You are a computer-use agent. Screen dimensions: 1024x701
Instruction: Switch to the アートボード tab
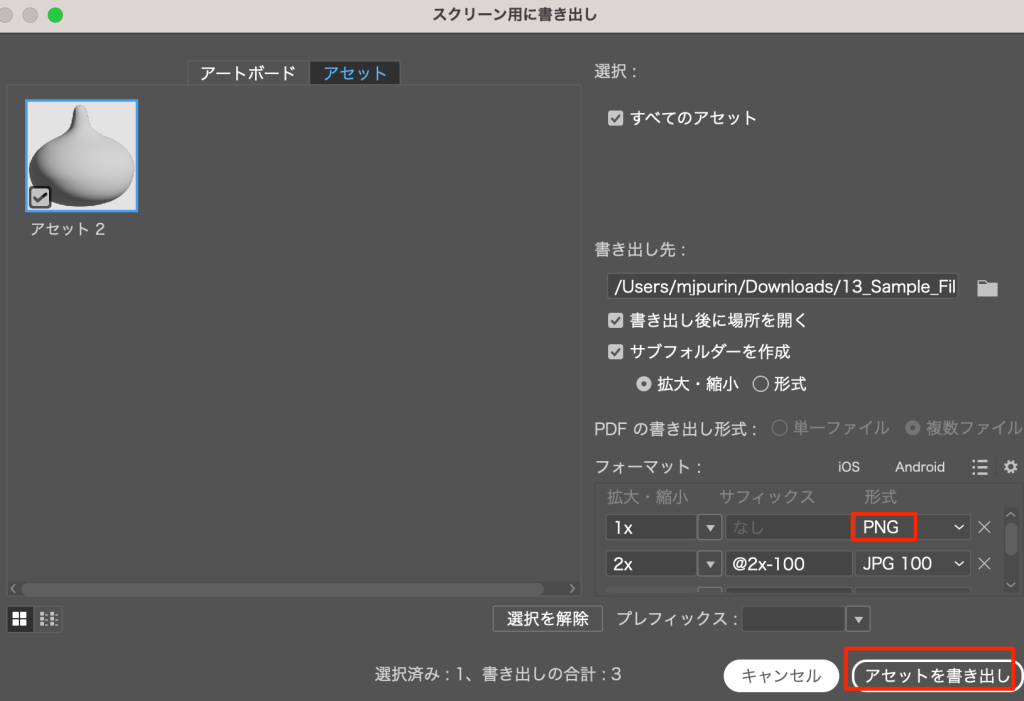pyautogui.click(x=248, y=73)
